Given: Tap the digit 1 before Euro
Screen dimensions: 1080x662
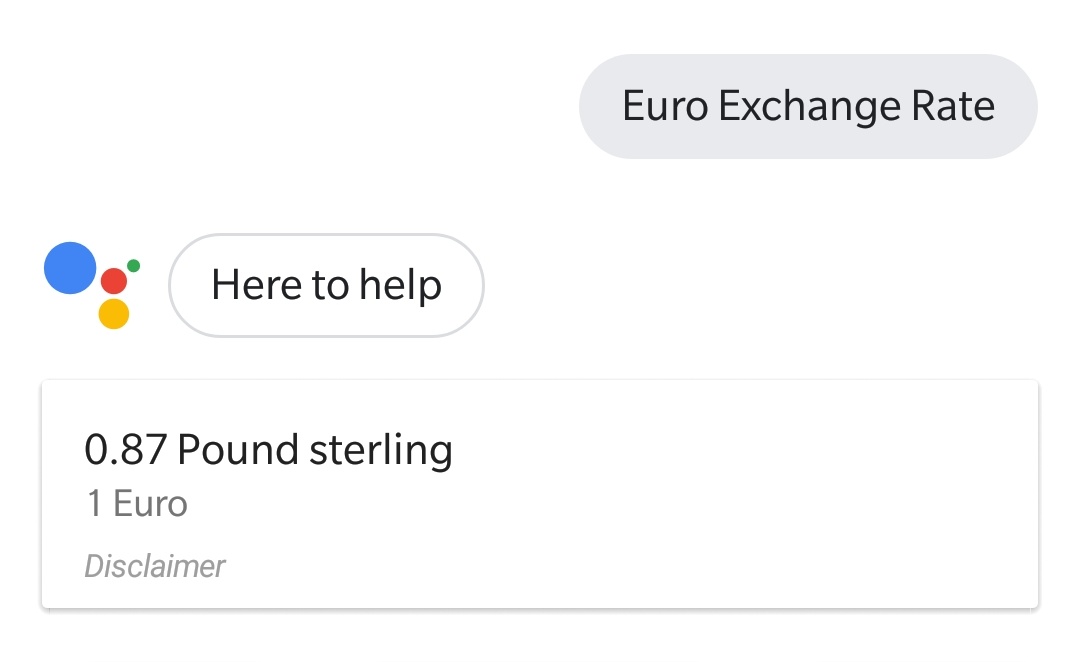Looking at the screenshot, I should pos(94,504).
